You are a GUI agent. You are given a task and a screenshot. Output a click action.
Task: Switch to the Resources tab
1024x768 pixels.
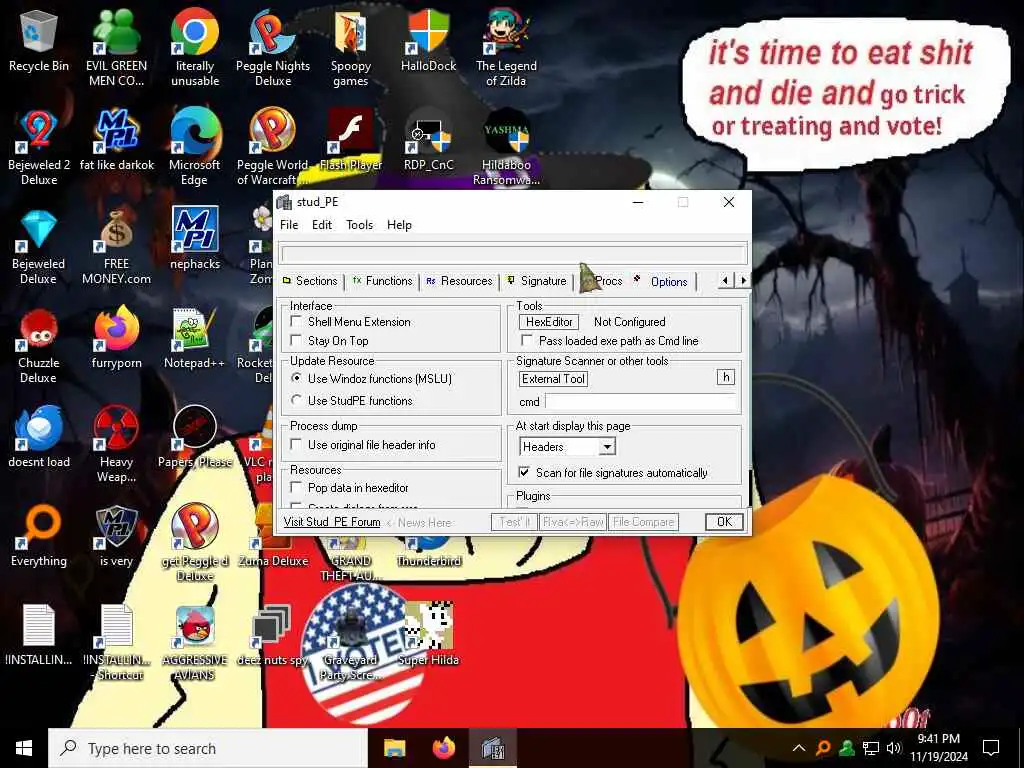pyautogui.click(x=460, y=281)
